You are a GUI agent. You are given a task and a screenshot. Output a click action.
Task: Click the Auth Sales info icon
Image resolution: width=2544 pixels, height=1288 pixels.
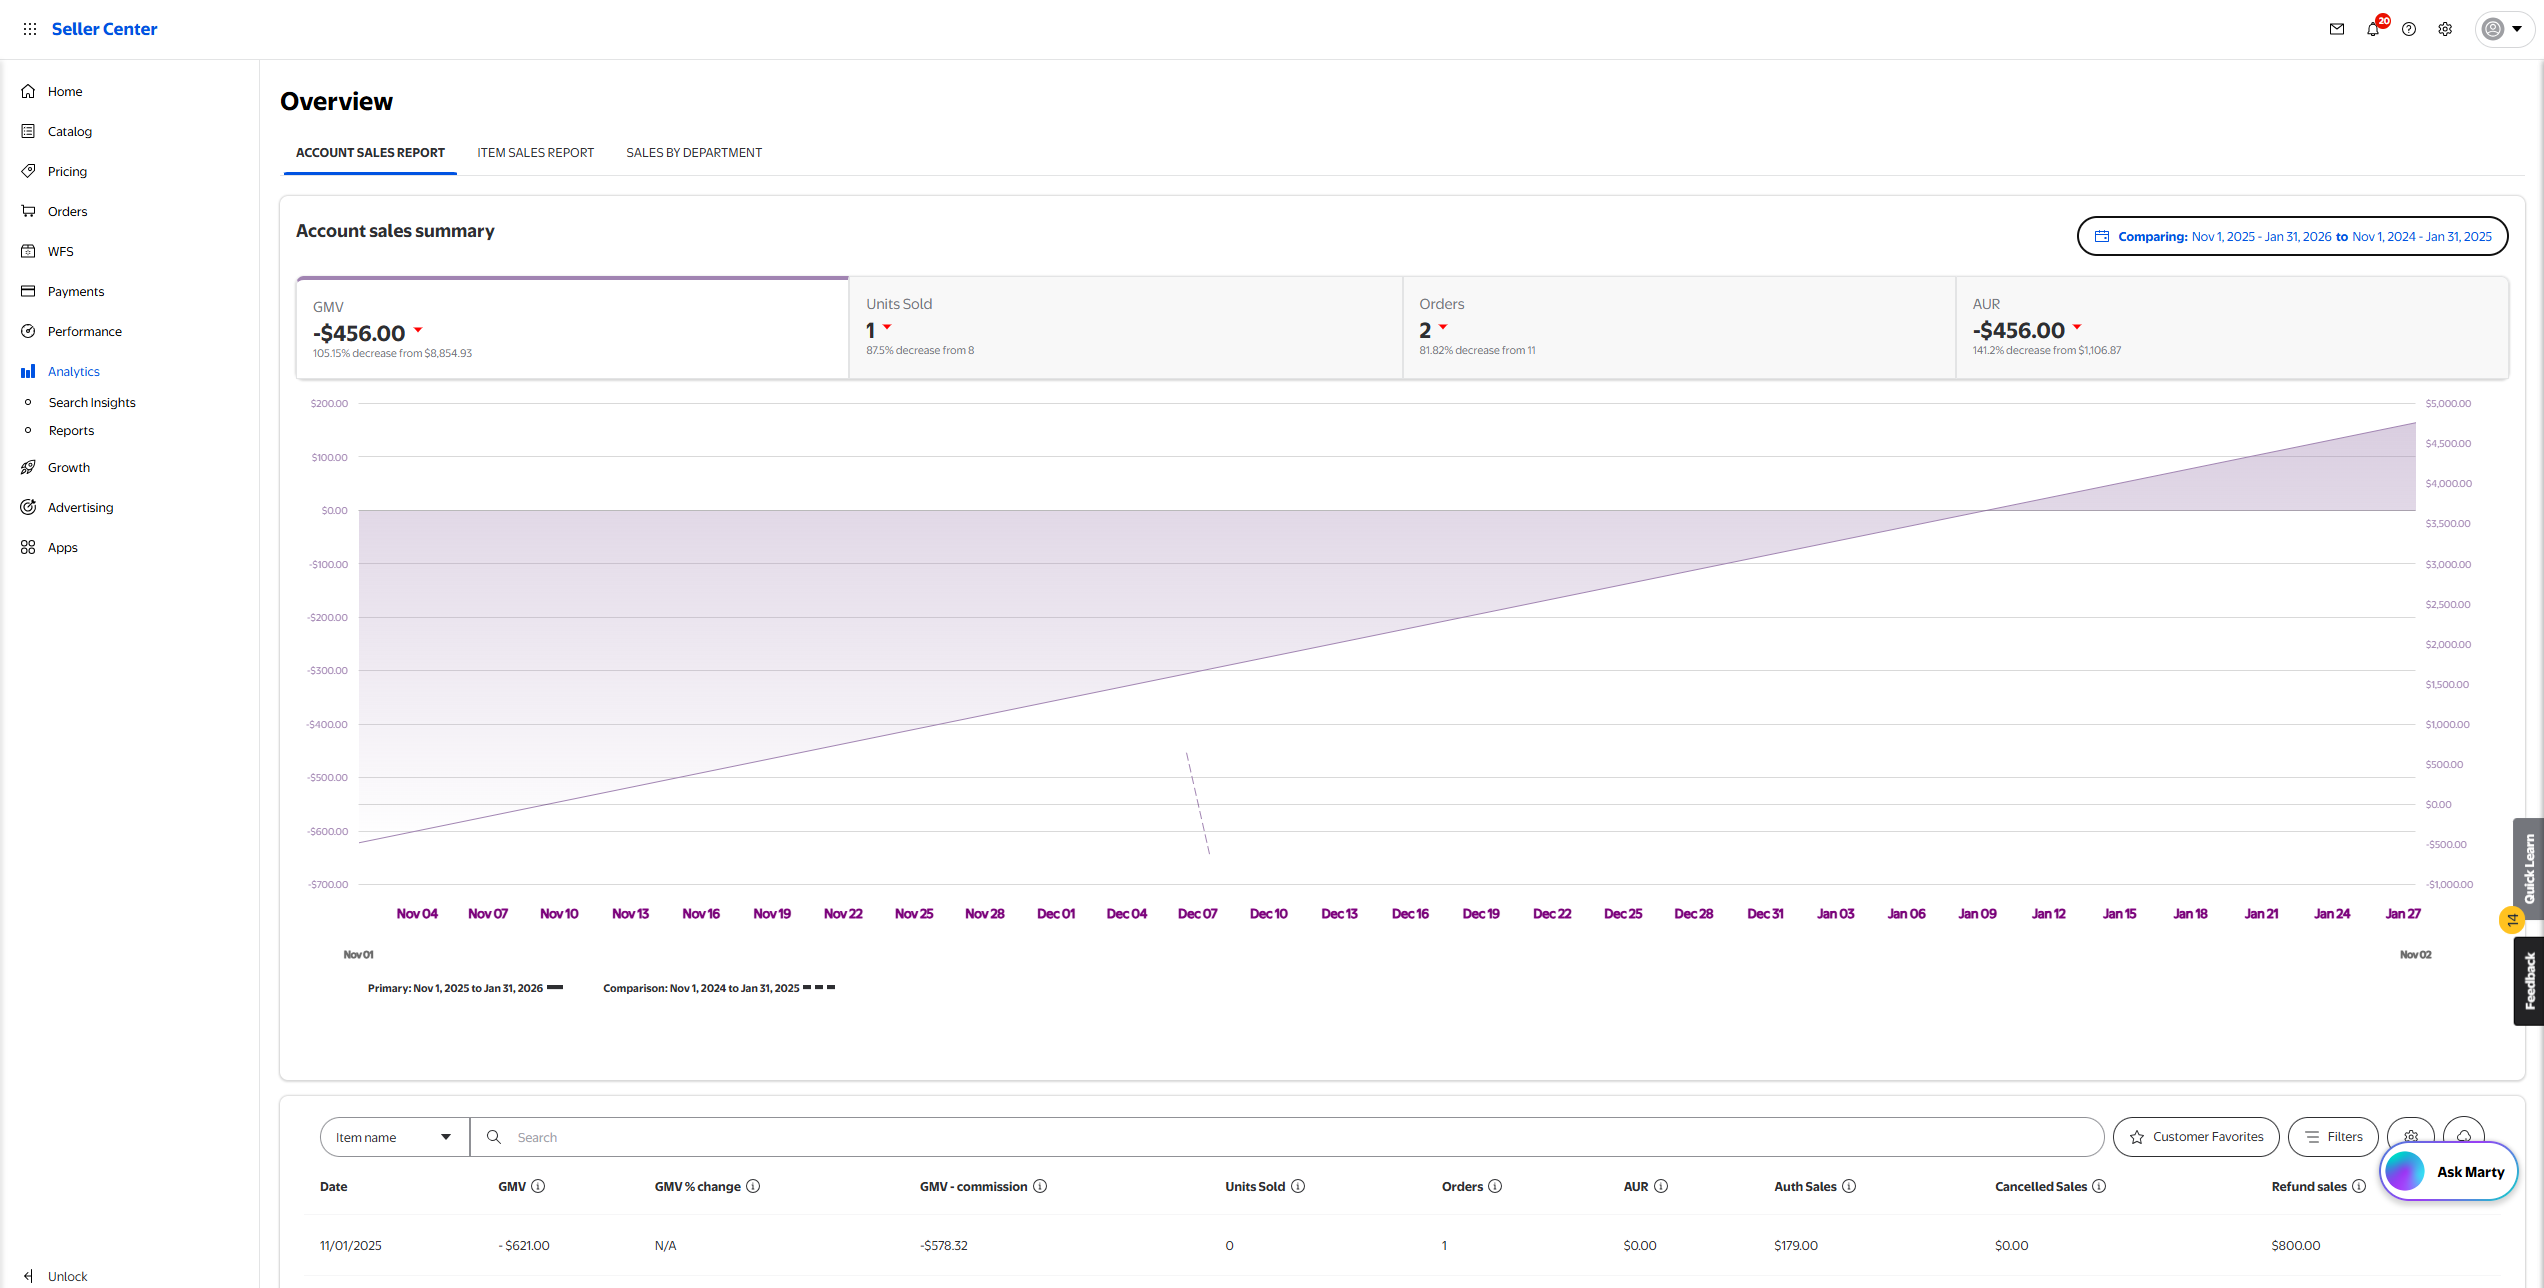point(1849,1186)
